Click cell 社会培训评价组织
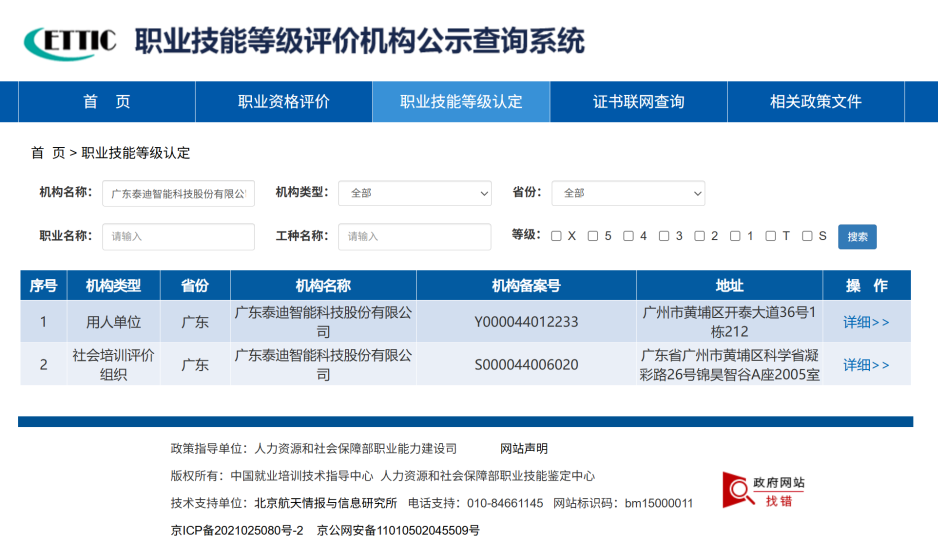Image resolution: width=938 pixels, height=559 pixels. click(114, 364)
